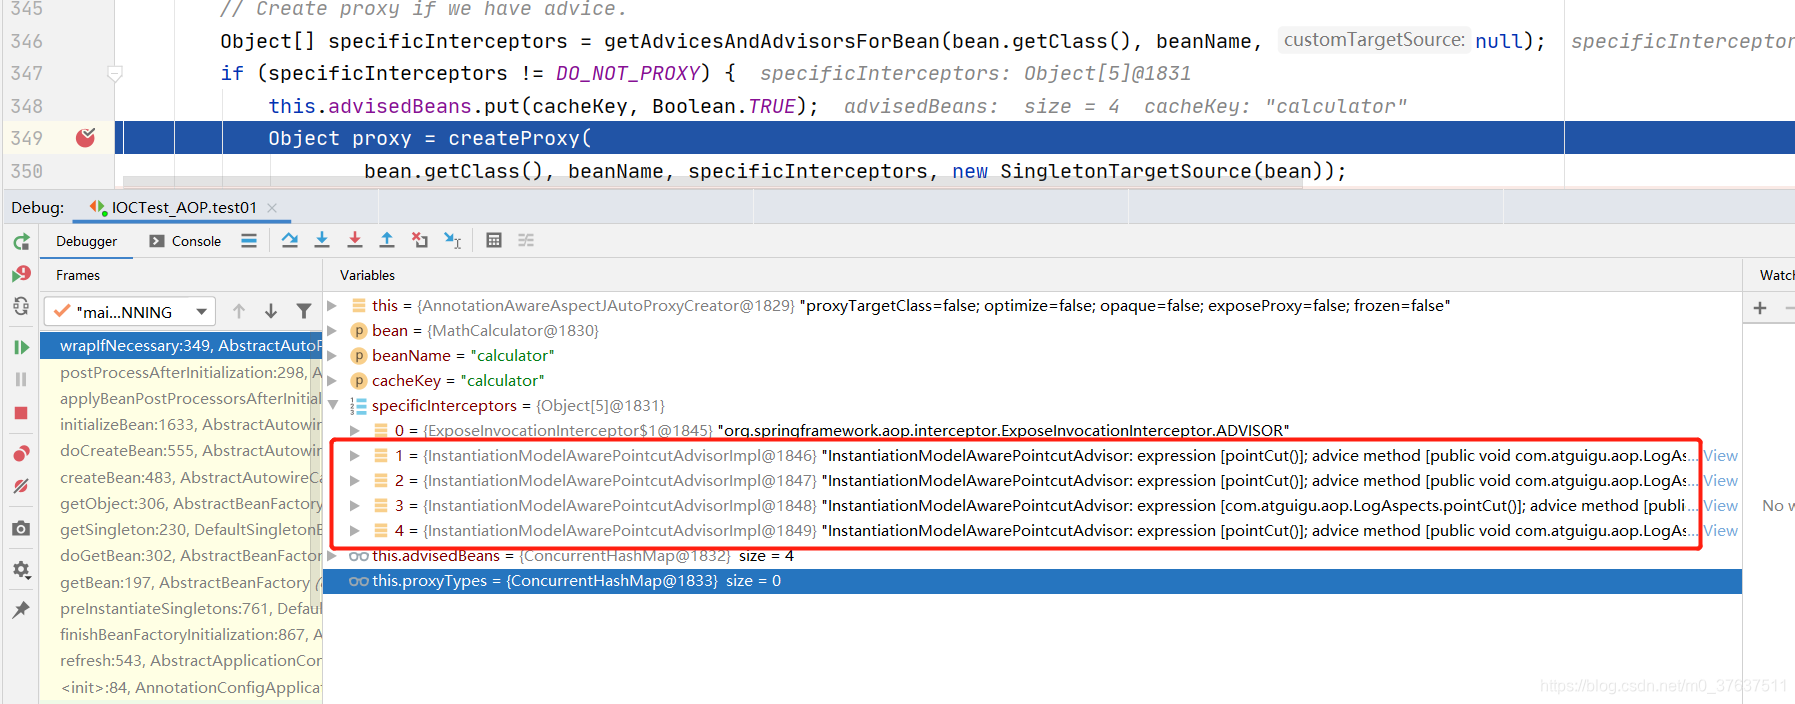Open View Breakpoints dialog
This screenshot has height=704, width=1795.
[x=21, y=453]
